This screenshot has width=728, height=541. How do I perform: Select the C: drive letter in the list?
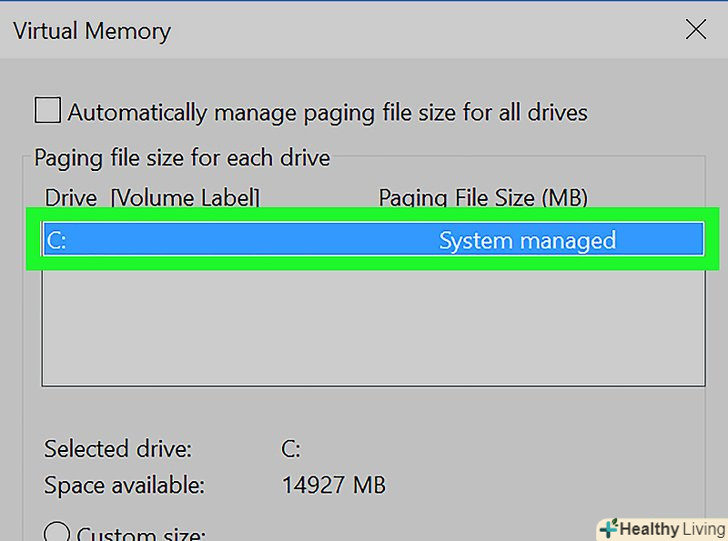56,240
